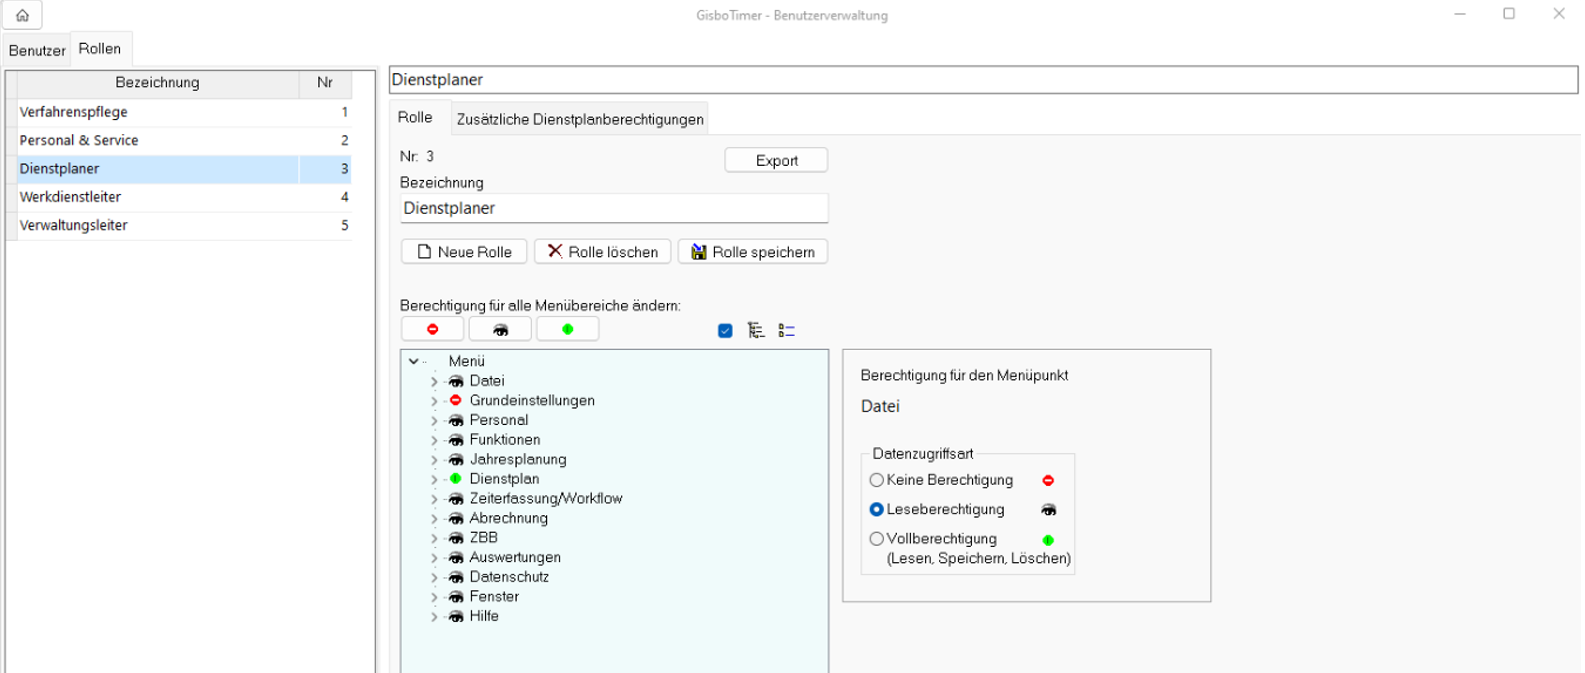Image resolution: width=1585 pixels, height=673 pixels.
Task: Click the list view icon beside the tree icon
Action: (x=787, y=330)
